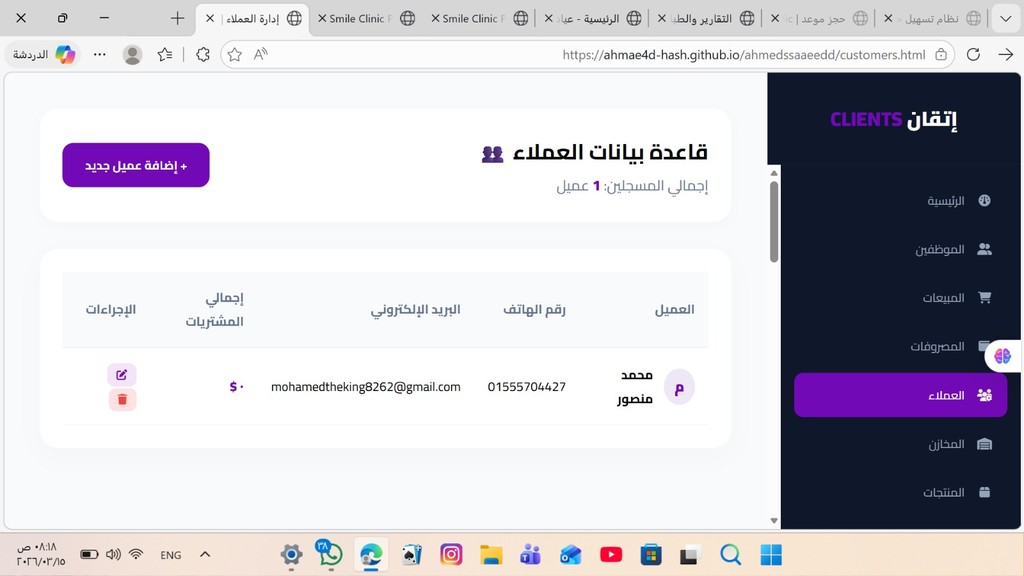The width and height of the screenshot is (1024, 576).
Task: Open Microsoft Store from the taskbar
Action: pos(650,554)
